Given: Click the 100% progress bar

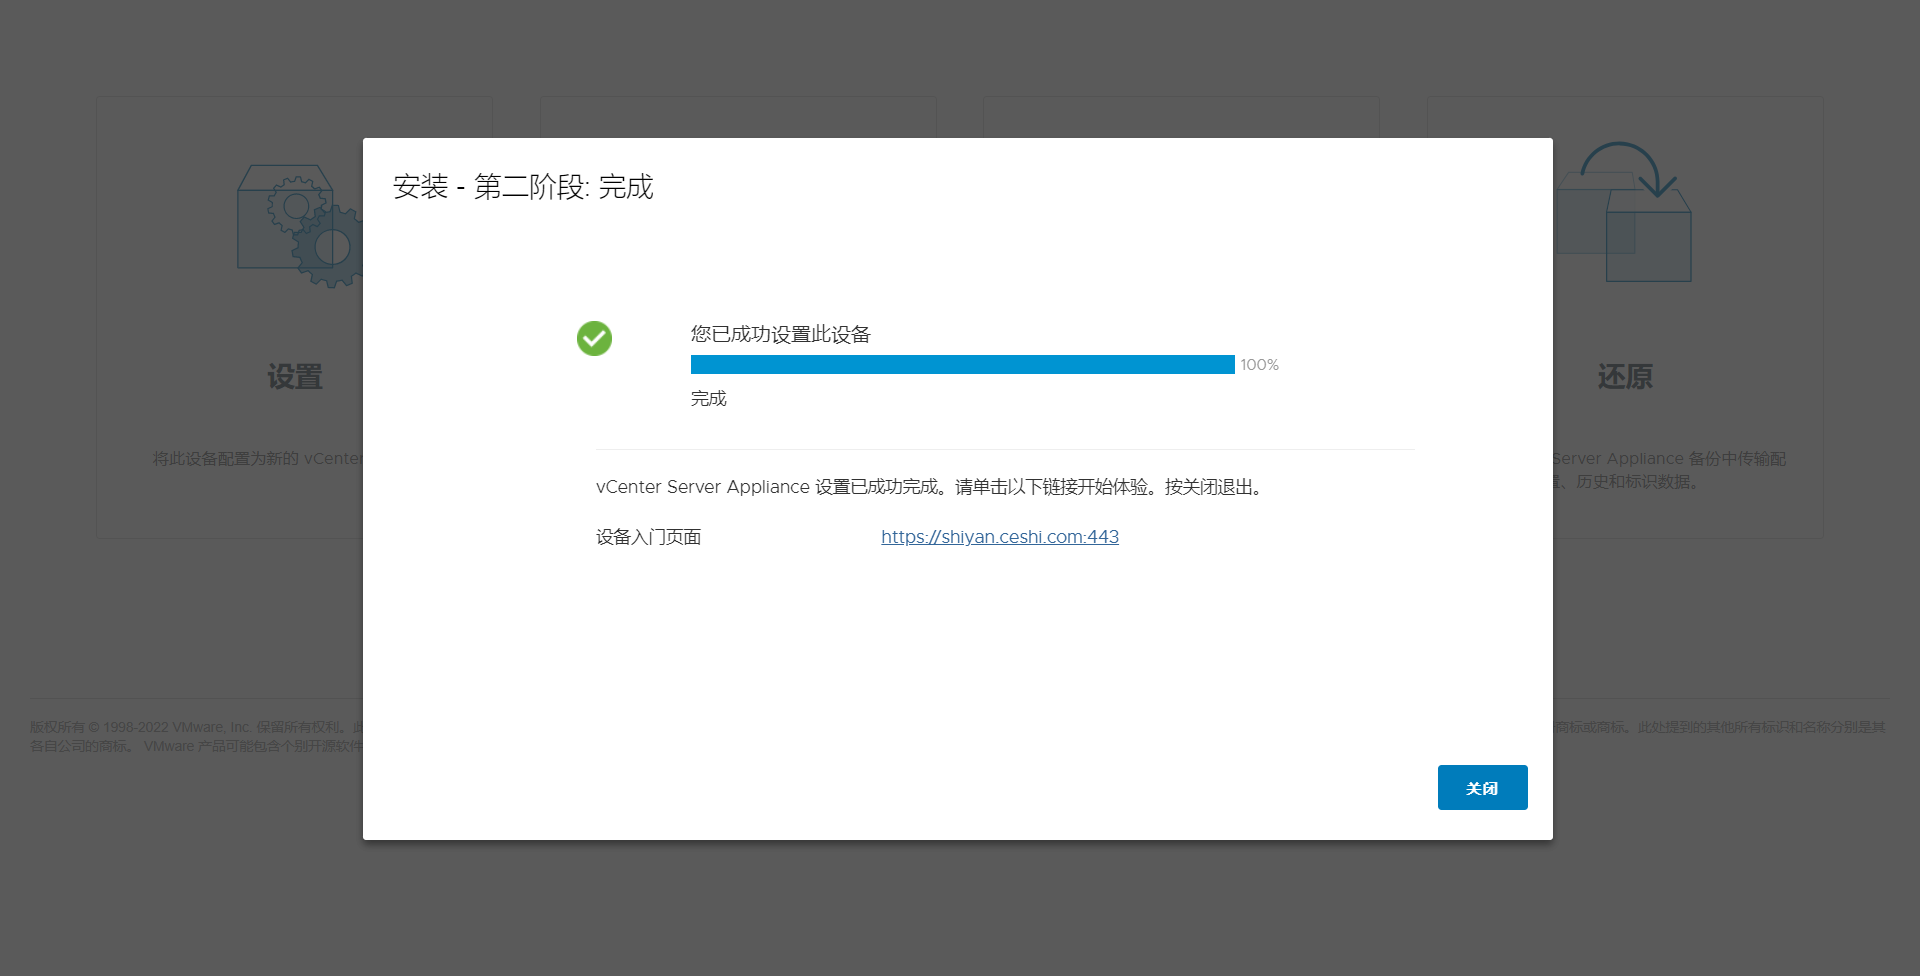Looking at the screenshot, I should click(x=962, y=364).
